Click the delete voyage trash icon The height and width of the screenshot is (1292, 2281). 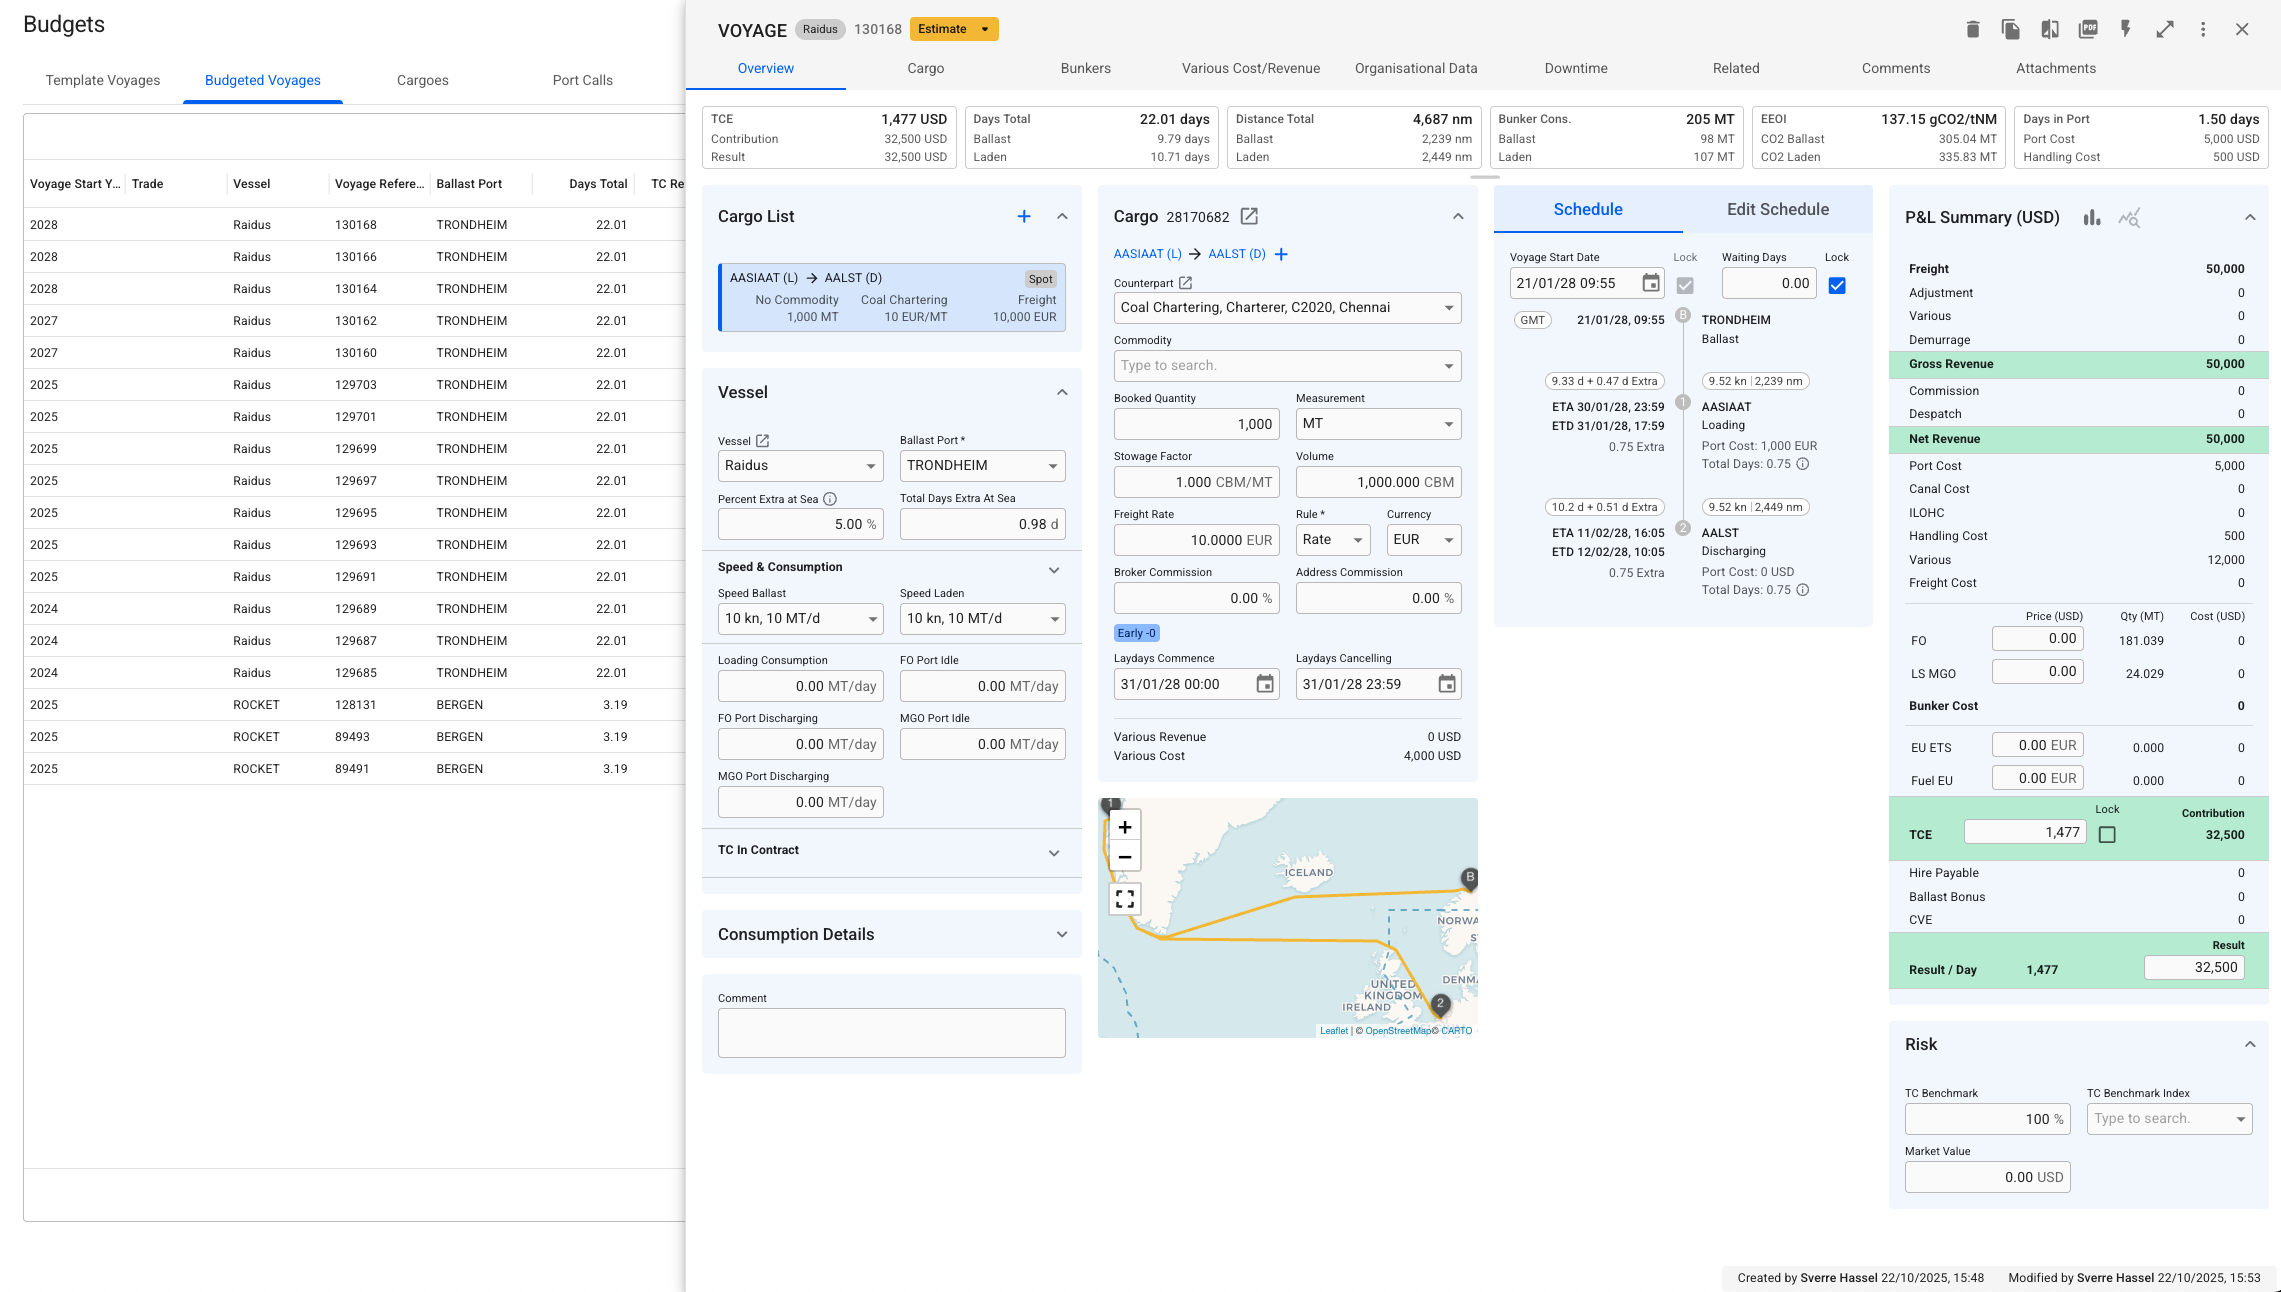[1972, 29]
